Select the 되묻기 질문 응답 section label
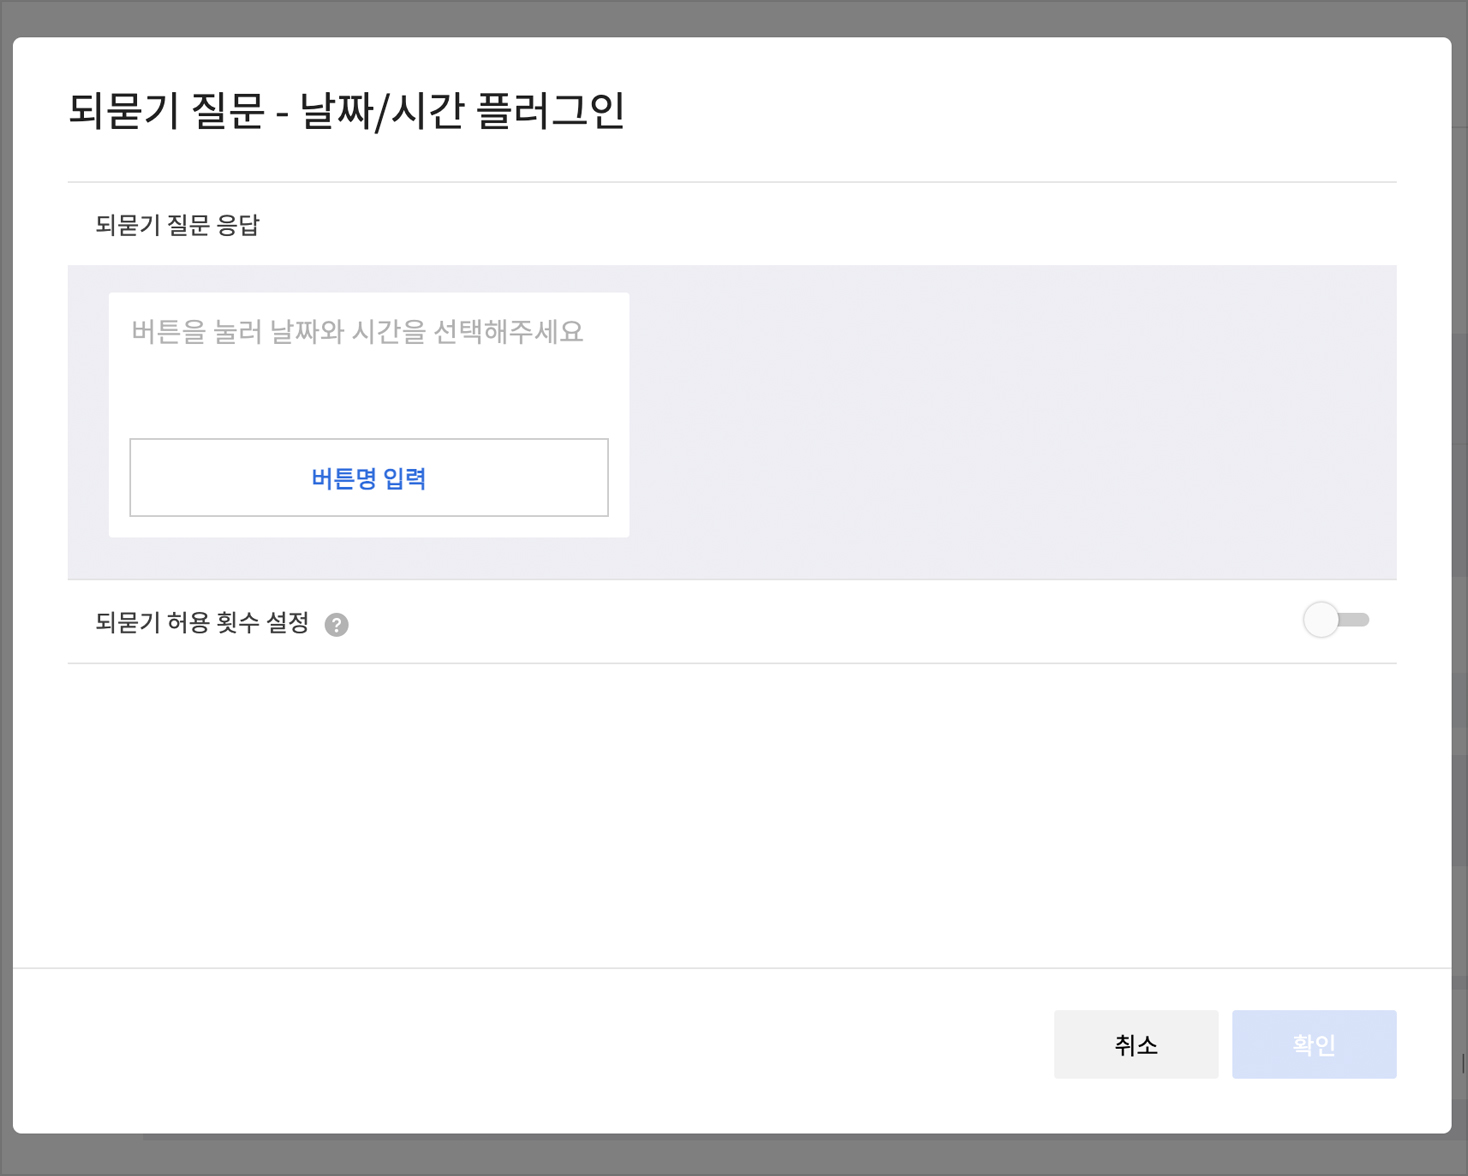The height and width of the screenshot is (1176, 1468). [177, 225]
